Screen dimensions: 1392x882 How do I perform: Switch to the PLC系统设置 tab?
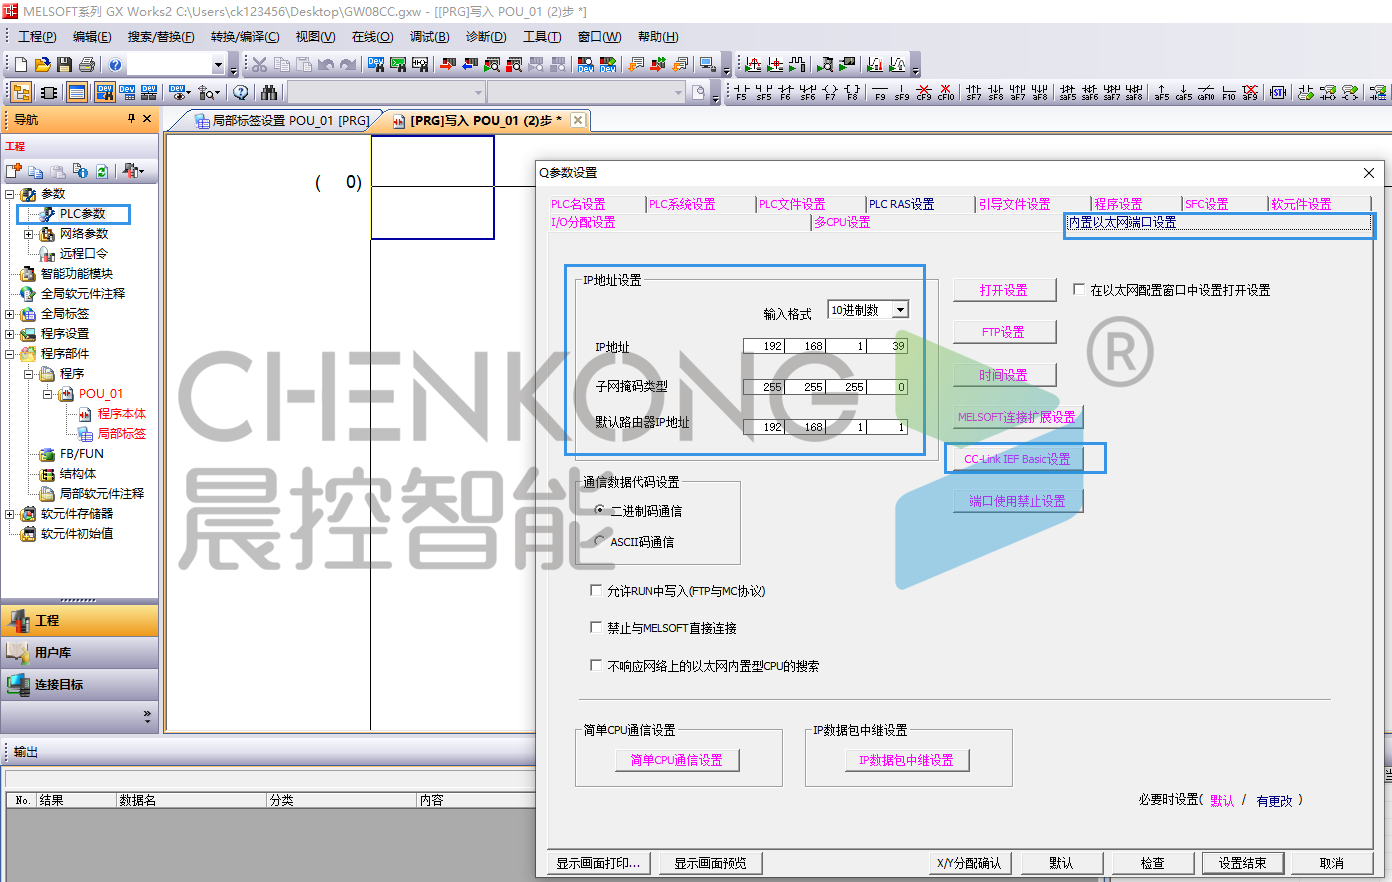[682, 204]
